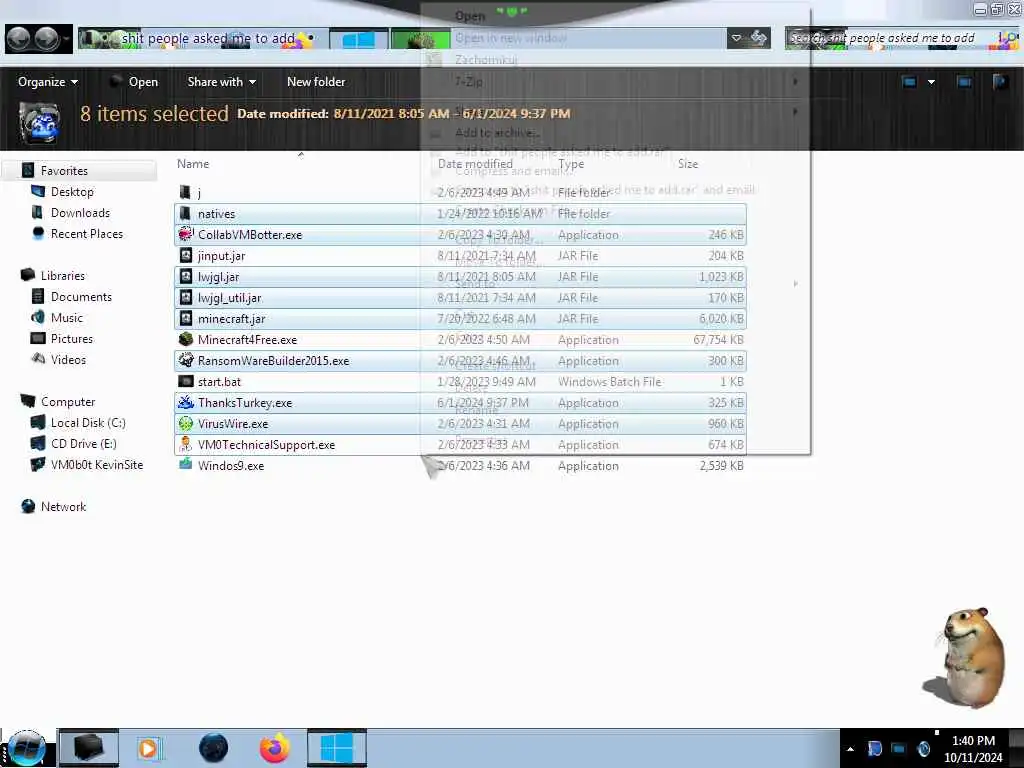The image size is (1024, 768).
Task: Launch the media player taskbar icon
Action: click(150, 748)
